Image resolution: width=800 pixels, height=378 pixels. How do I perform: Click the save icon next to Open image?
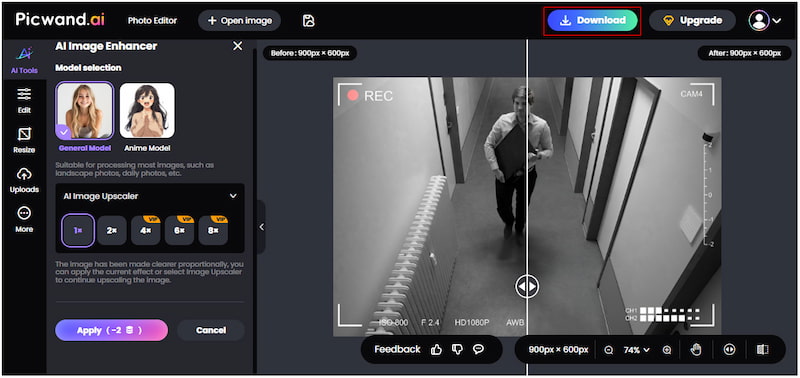tap(308, 20)
